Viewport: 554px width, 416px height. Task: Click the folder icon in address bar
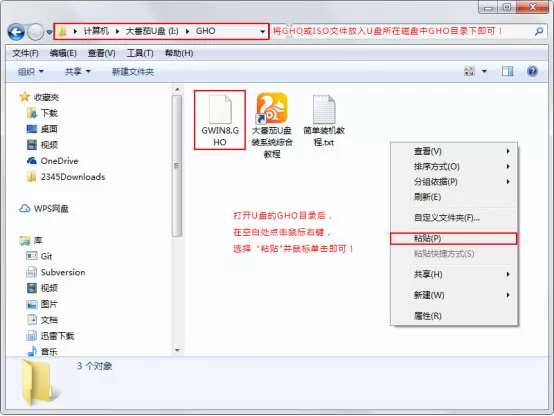tap(63, 31)
